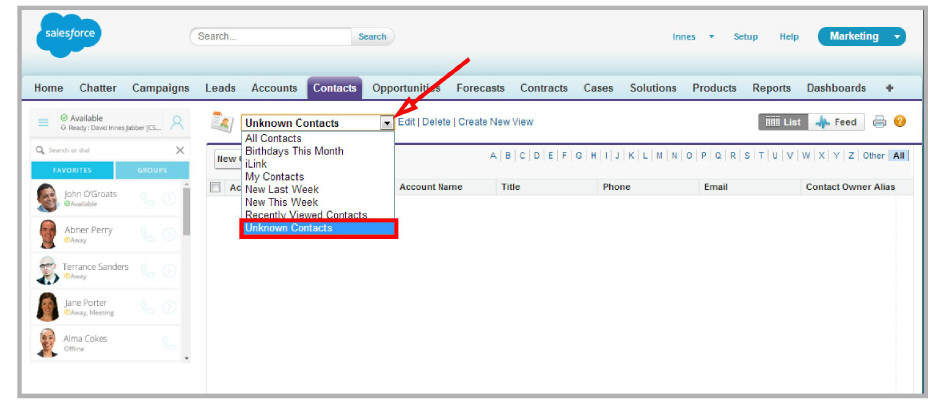The height and width of the screenshot is (406, 945).
Task: Click the Jabber user profile icon
Action: click(x=177, y=122)
